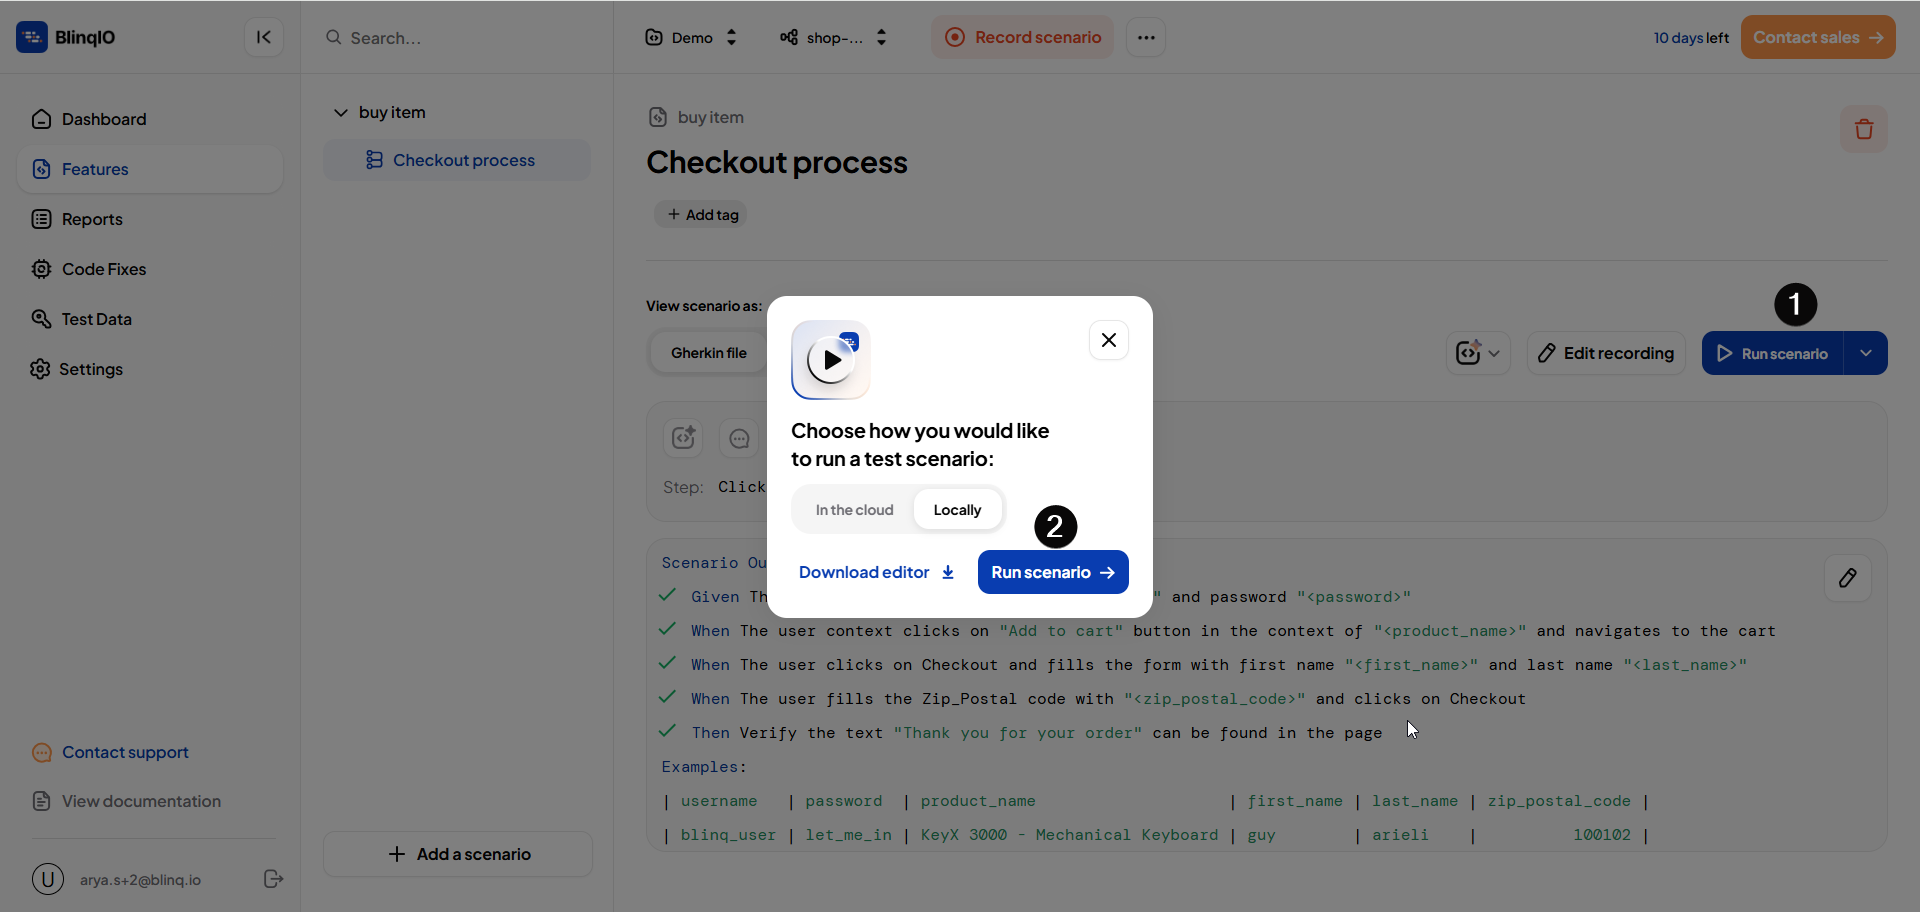Click the logout icon next to email
The height and width of the screenshot is (912, 1920).
273,879
